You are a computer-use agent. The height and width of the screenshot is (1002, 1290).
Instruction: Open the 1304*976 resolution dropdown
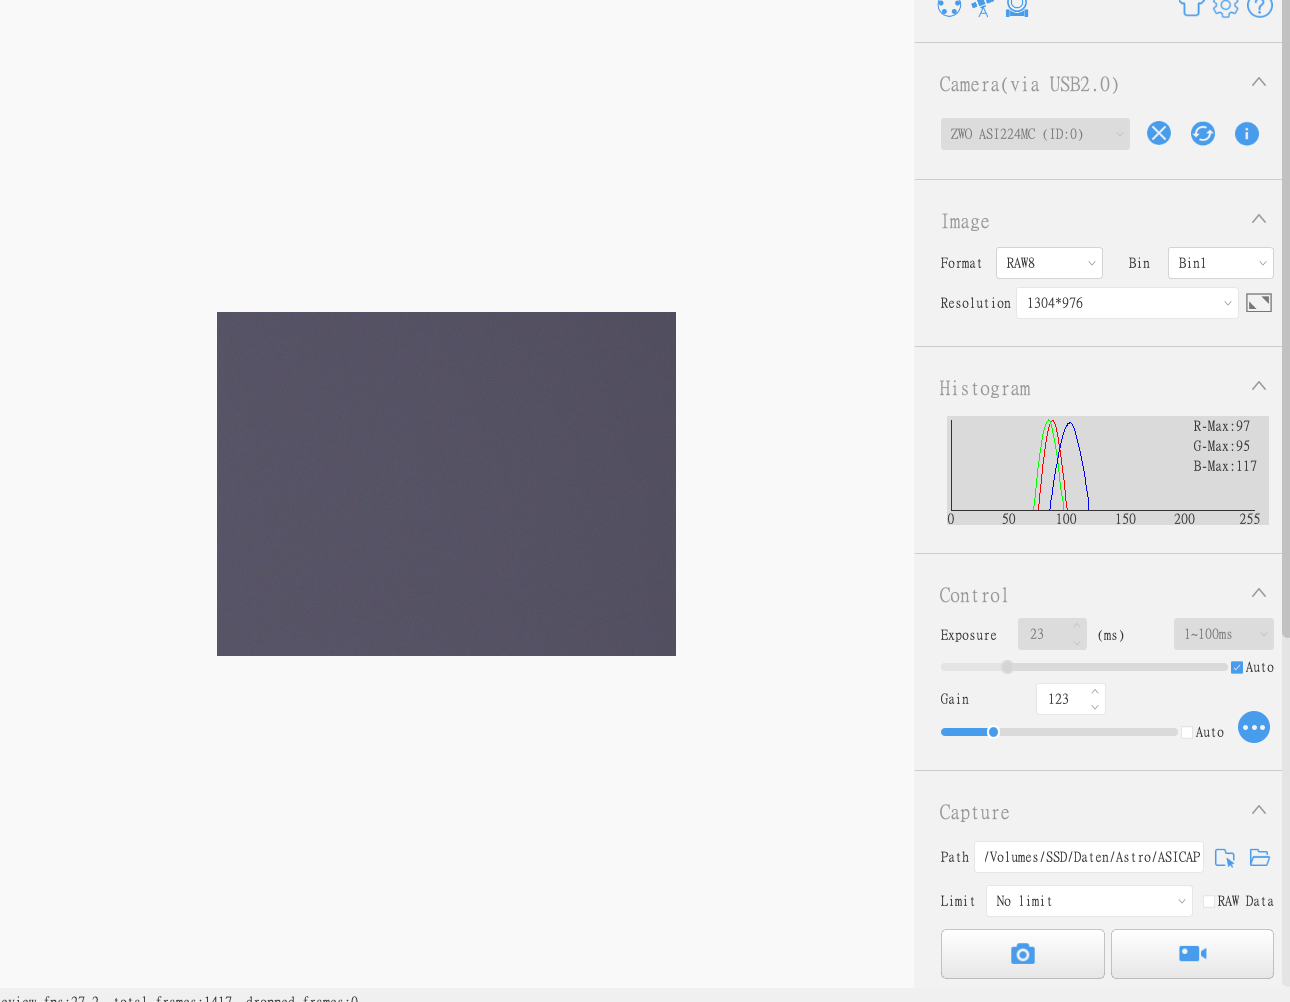click(1127, 303)
